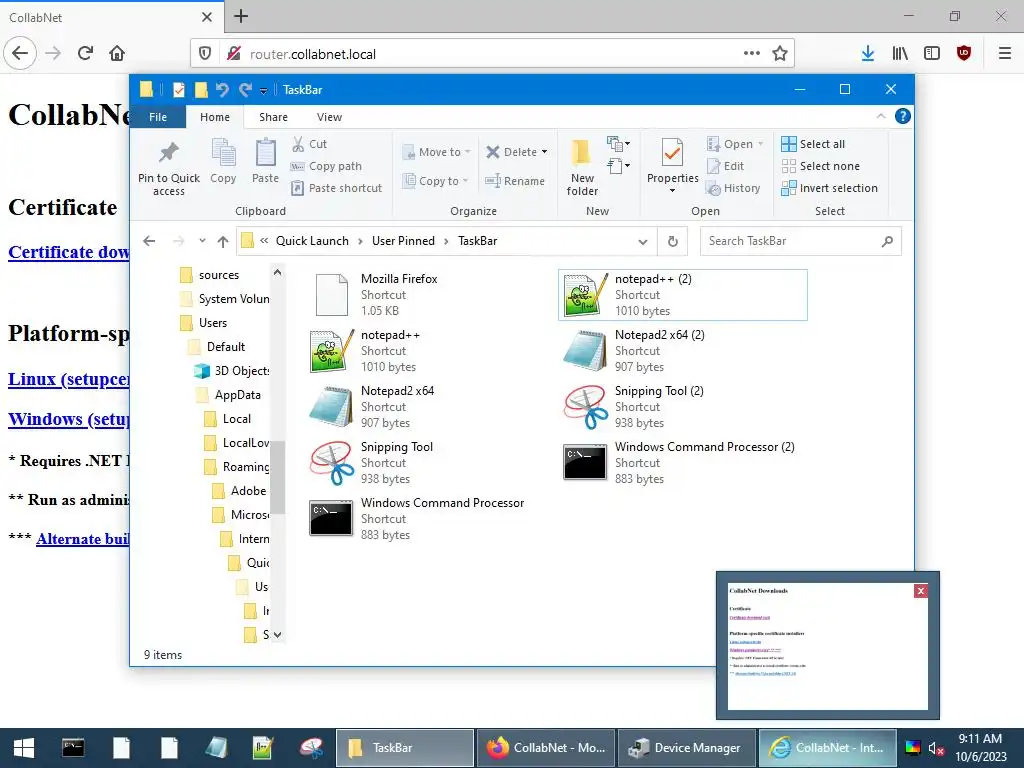The height and width of the screenshot is (768, 1024).
Task: Select AppData folder in navigation tree
Action: point(228,394)
